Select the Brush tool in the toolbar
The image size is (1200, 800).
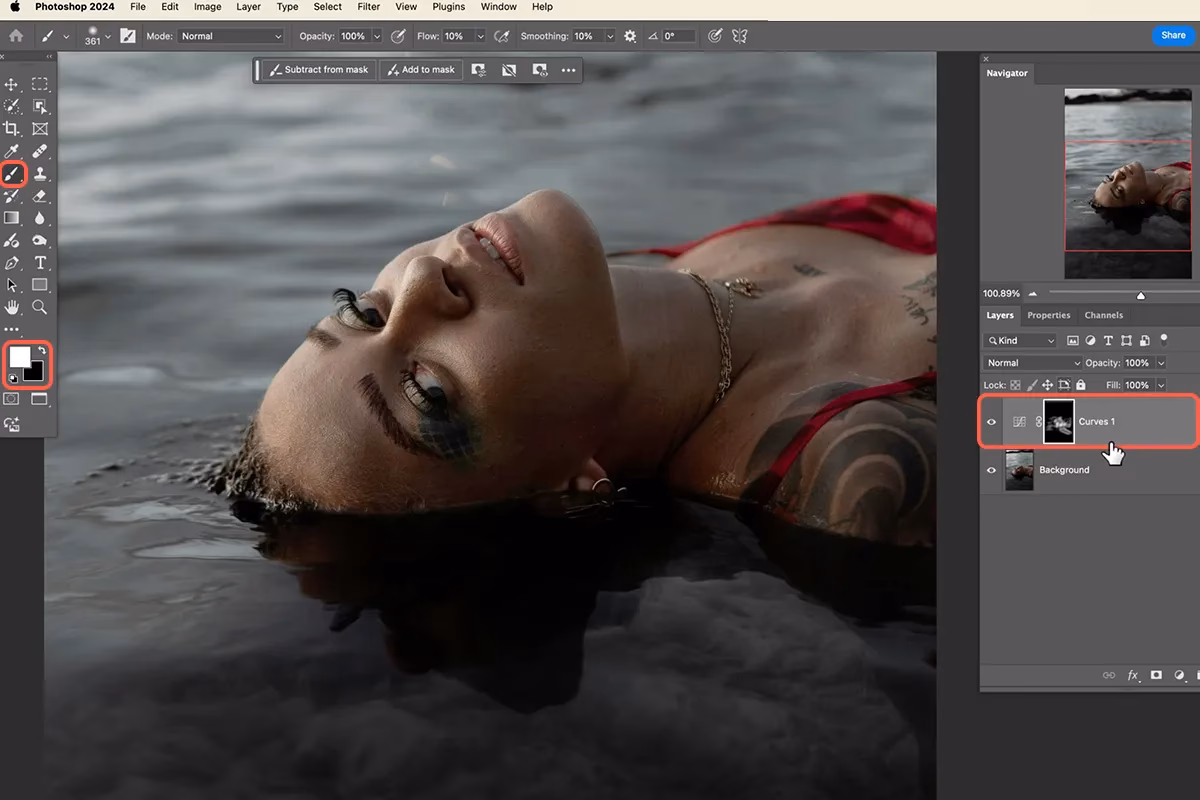pos(12,174)
